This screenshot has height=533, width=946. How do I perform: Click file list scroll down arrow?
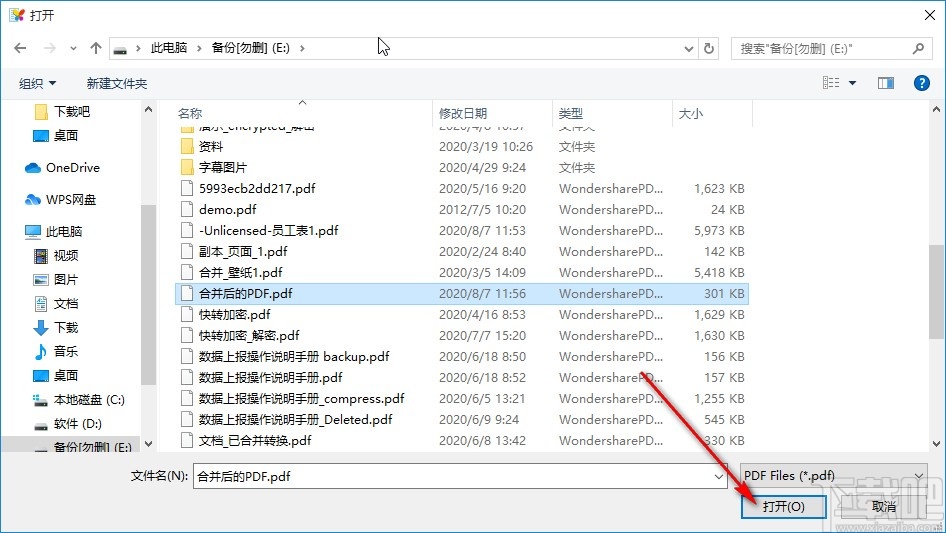[x=936, y=444]
